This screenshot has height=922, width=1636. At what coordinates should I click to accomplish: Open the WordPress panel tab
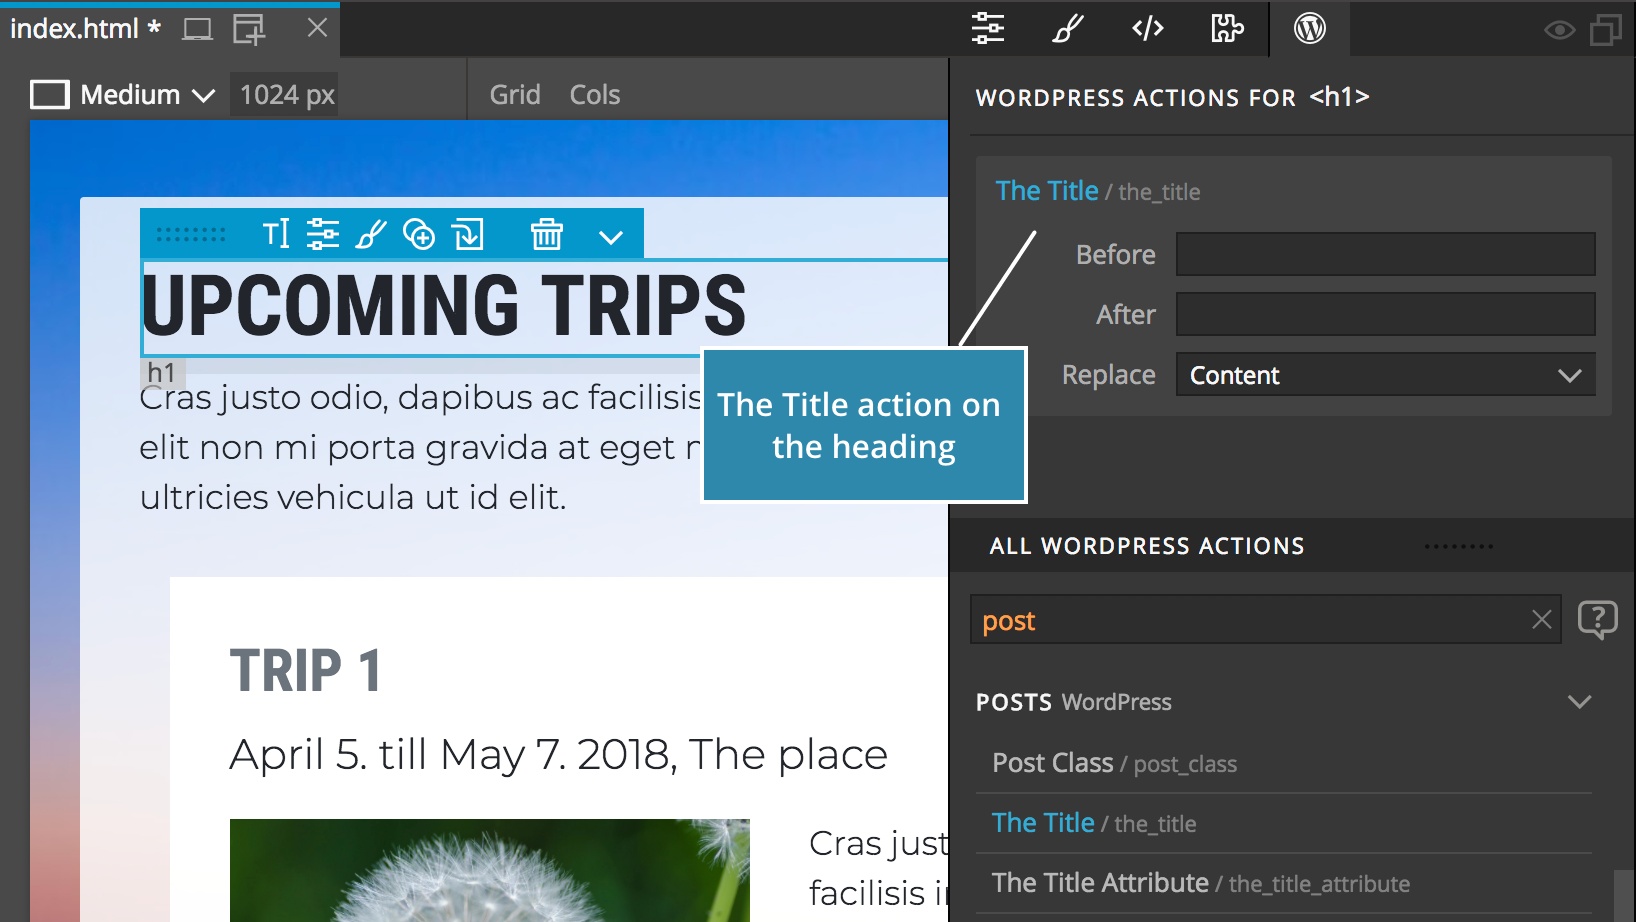[x=1310, y=28]
